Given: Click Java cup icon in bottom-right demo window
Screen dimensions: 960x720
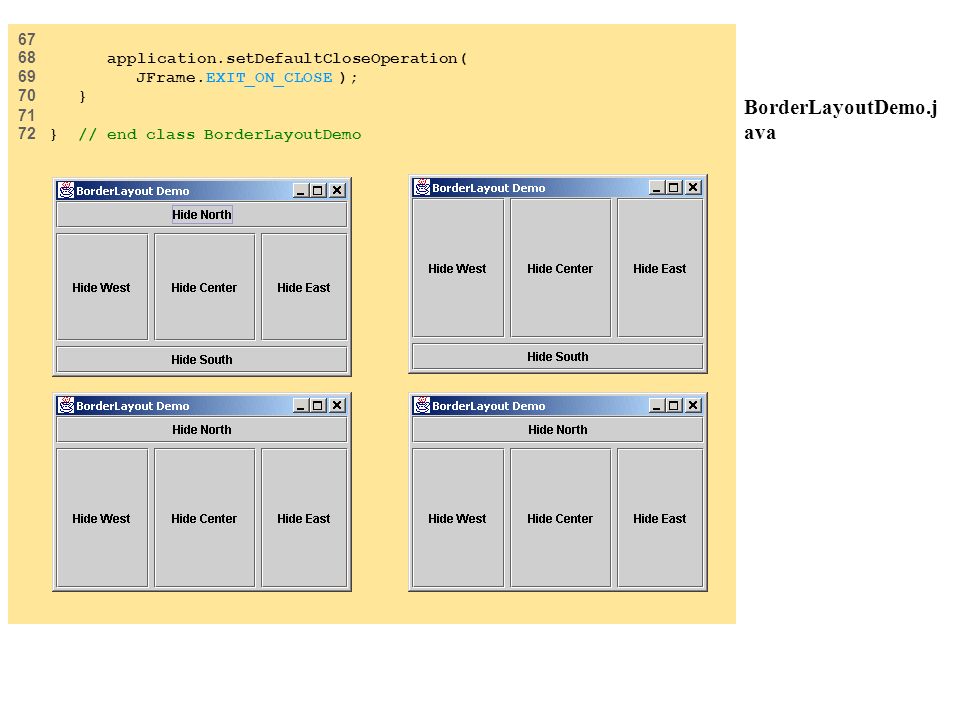Looking at the screenshot, I should tap(422, 405).
